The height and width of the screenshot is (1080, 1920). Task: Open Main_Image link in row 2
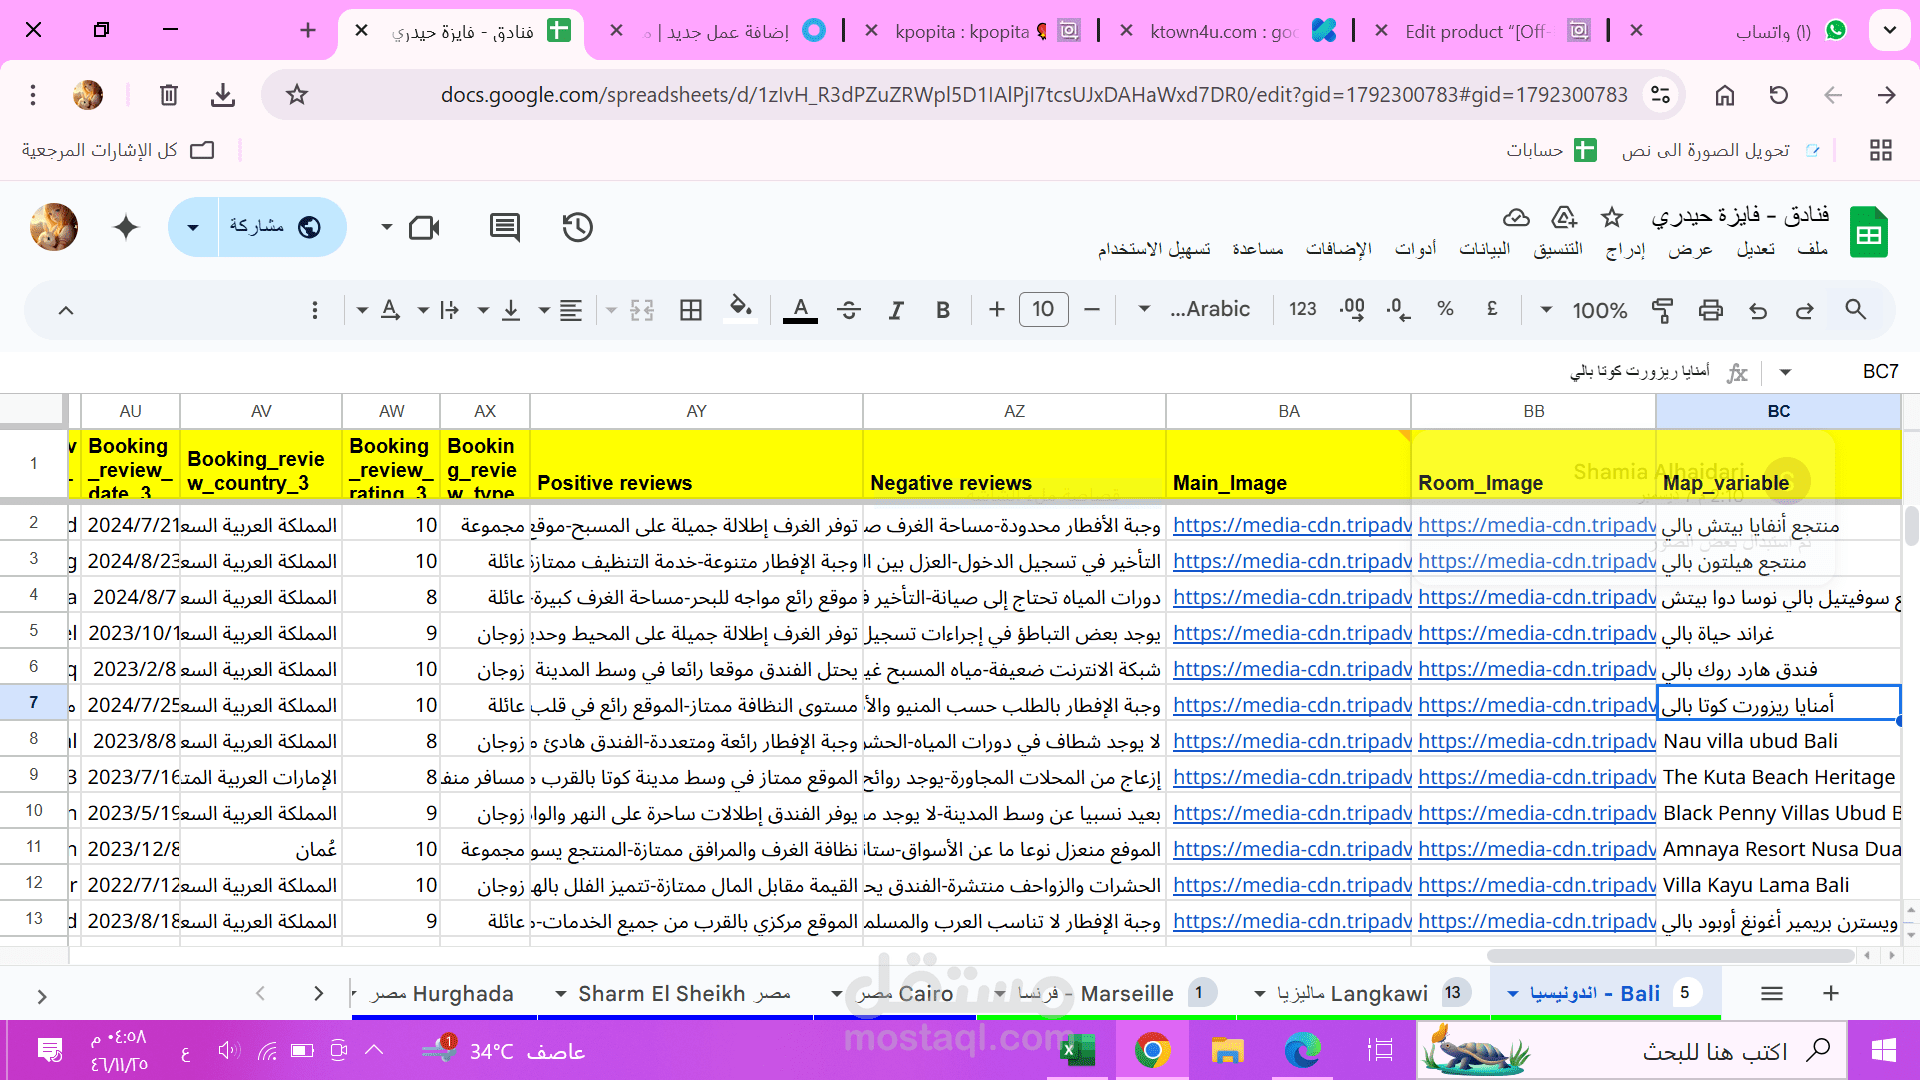point(1292,525)
